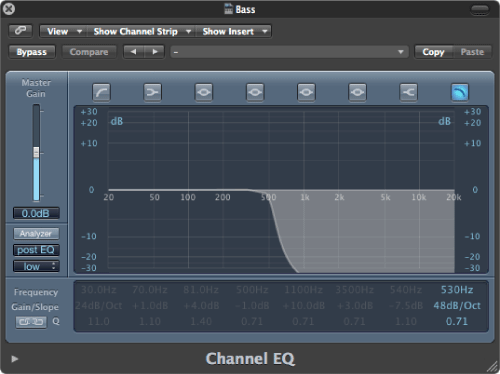The height and width of the screenshot is (374, 500).
Task: Enable the high shelf band icon
Action: [408, 92]
